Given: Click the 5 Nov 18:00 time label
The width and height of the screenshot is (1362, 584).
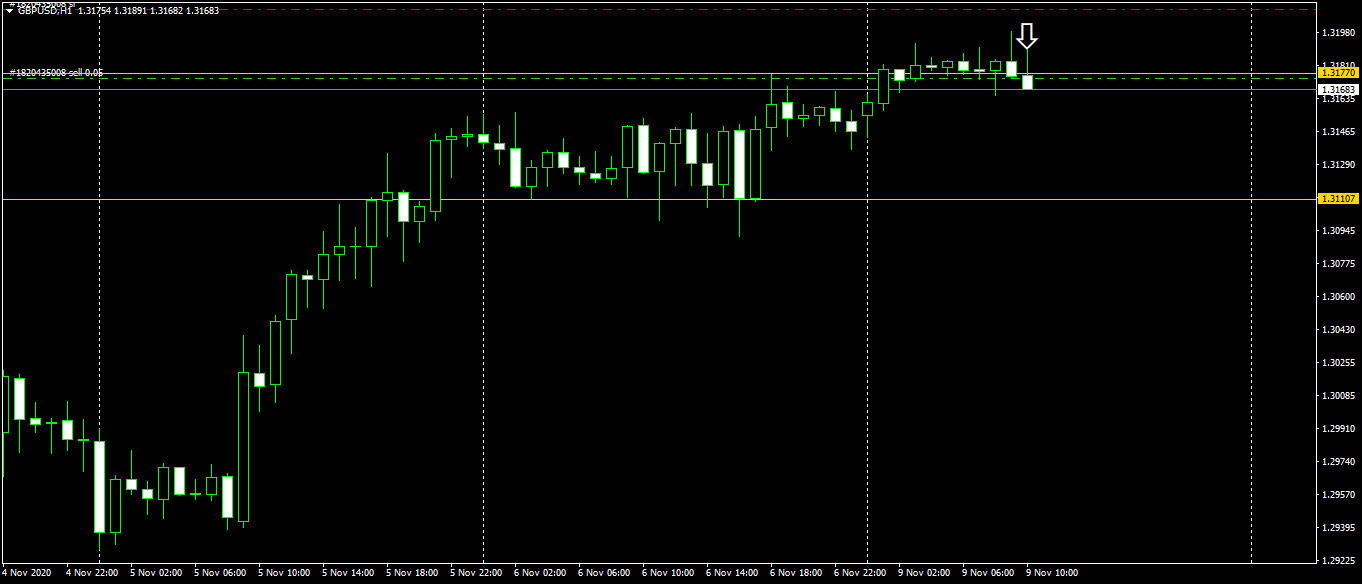Looking at the screenshot, I should tap(412, 573).
